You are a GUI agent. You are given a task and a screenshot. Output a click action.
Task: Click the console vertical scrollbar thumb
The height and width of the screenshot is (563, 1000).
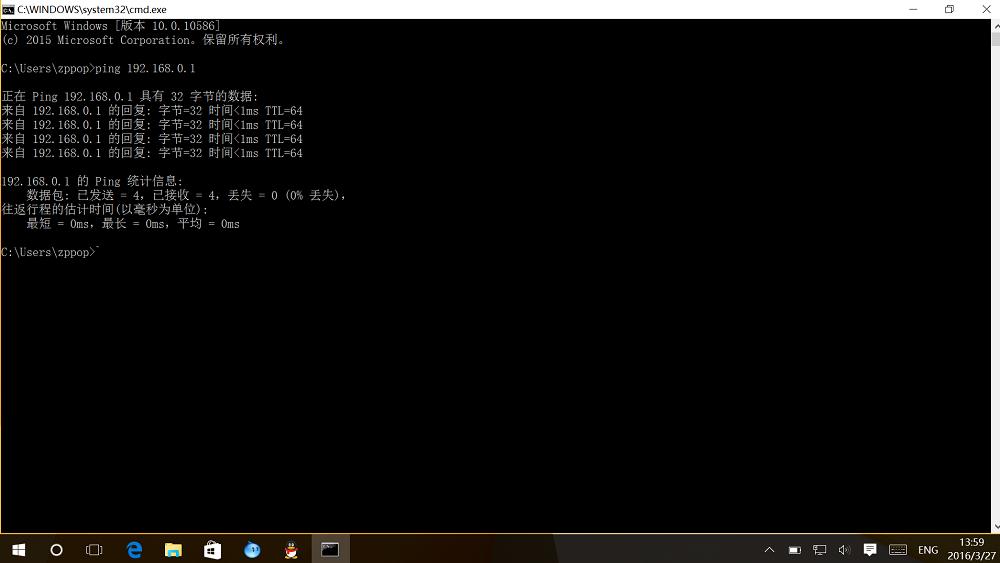tap(996, 39)
